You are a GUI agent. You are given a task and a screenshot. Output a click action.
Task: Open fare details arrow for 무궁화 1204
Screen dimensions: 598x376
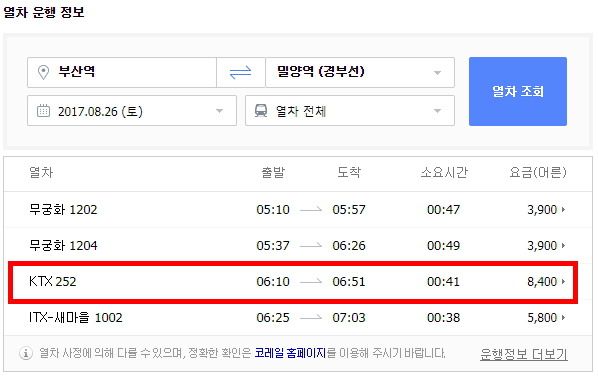[x=563, y=245]
